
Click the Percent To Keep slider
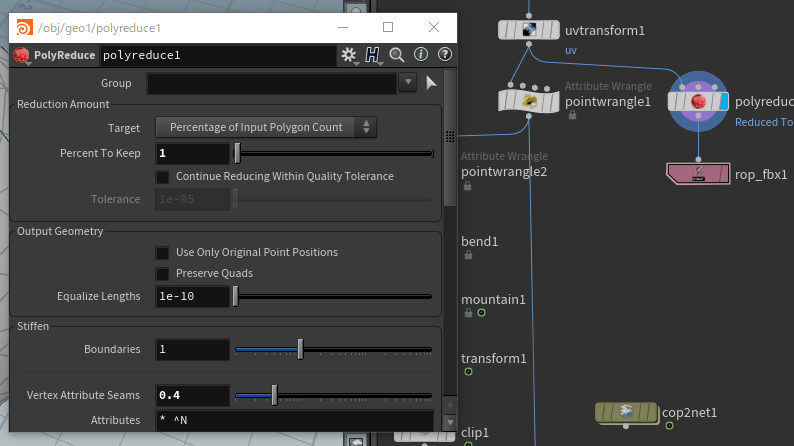[x=334, y=153]
